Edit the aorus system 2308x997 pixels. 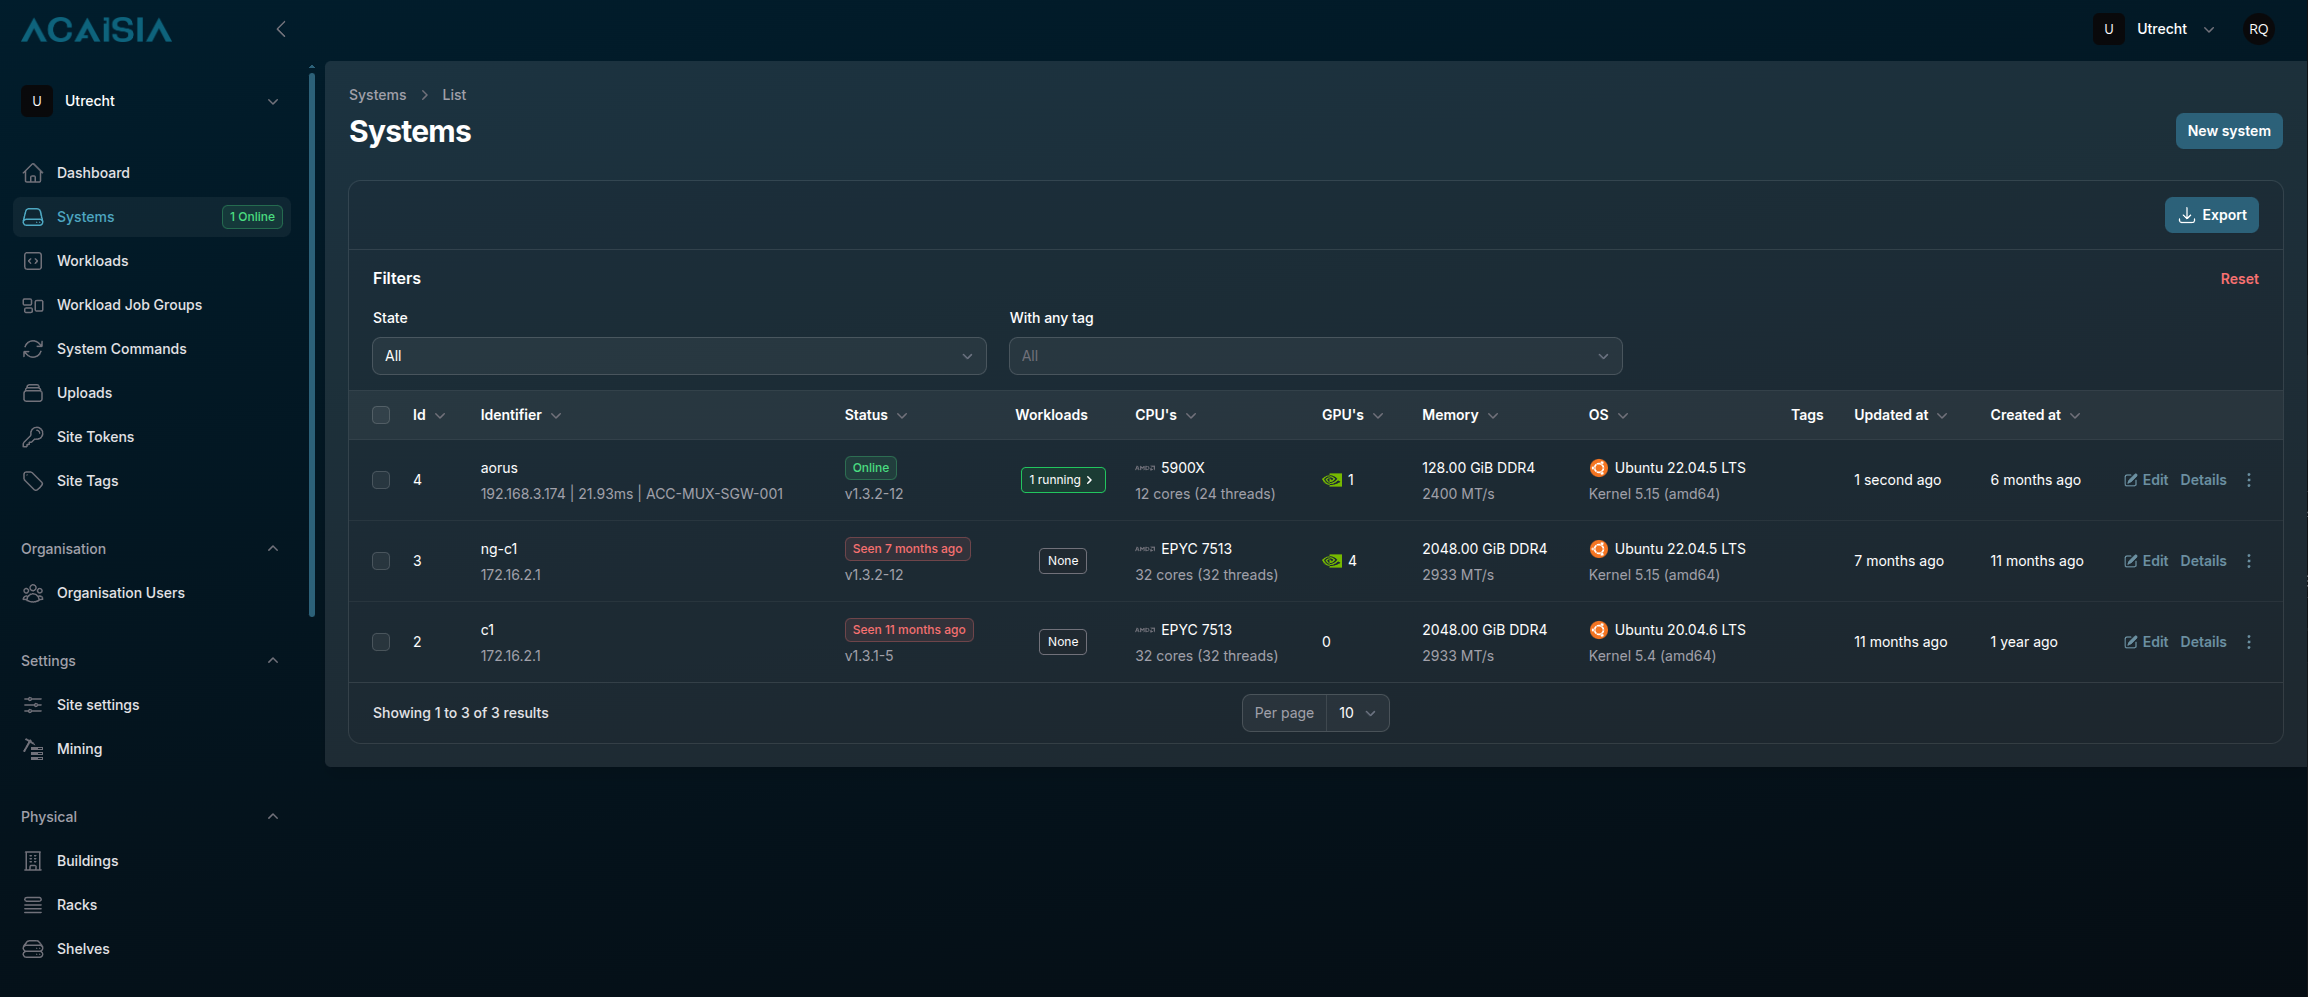[x=2146, y=480]
